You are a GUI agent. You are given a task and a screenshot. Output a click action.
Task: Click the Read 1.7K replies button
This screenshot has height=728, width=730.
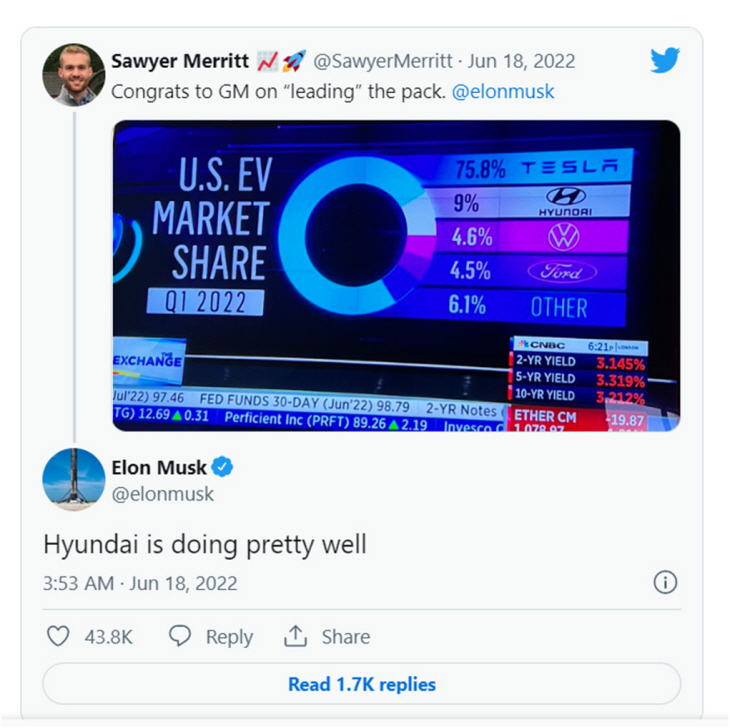coord(362,685)
